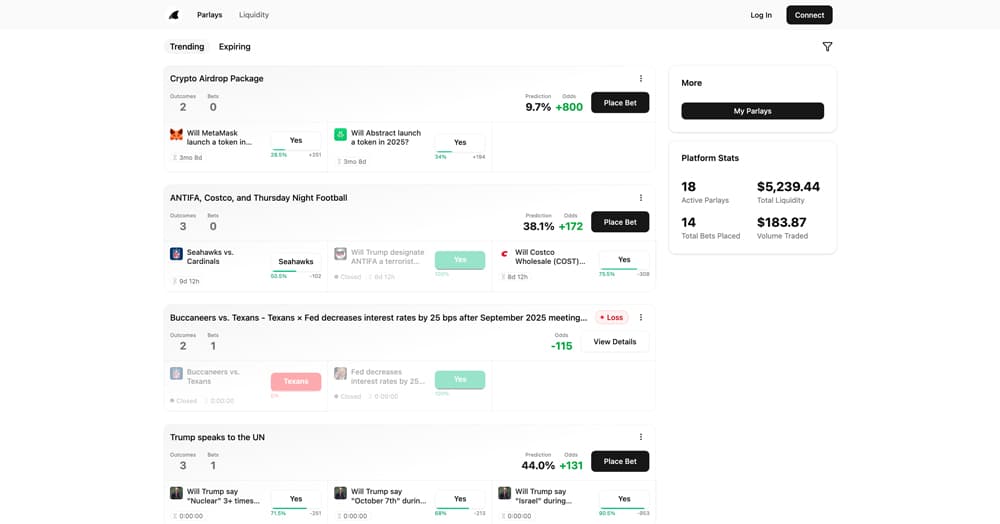Click the Buccaneers vs. Texans NFL icon
The image size is (1000, 524).
176,374
